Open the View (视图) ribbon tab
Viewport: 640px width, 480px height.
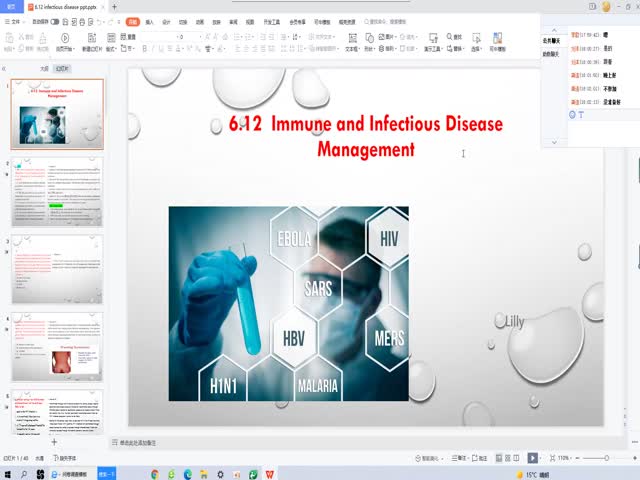point(250,22)
